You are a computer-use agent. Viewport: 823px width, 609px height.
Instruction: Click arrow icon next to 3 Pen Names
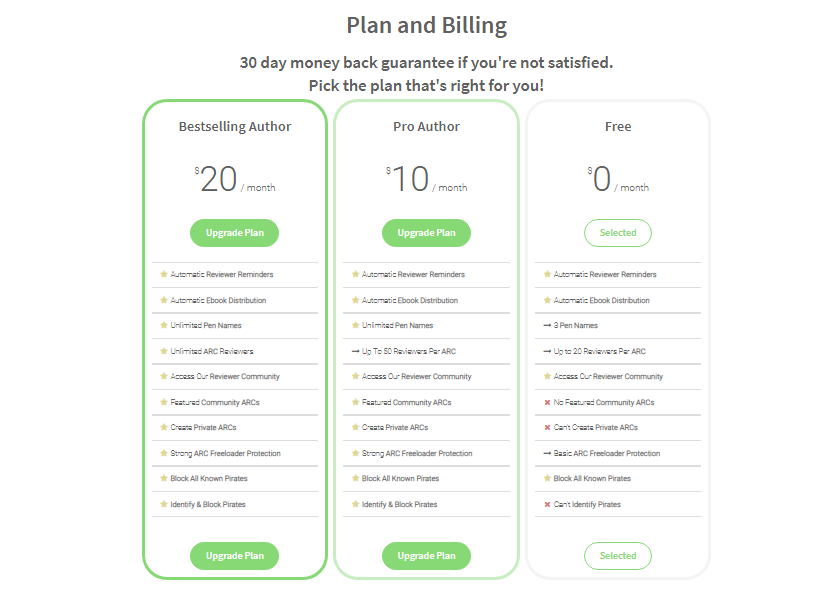pos(547,326)
